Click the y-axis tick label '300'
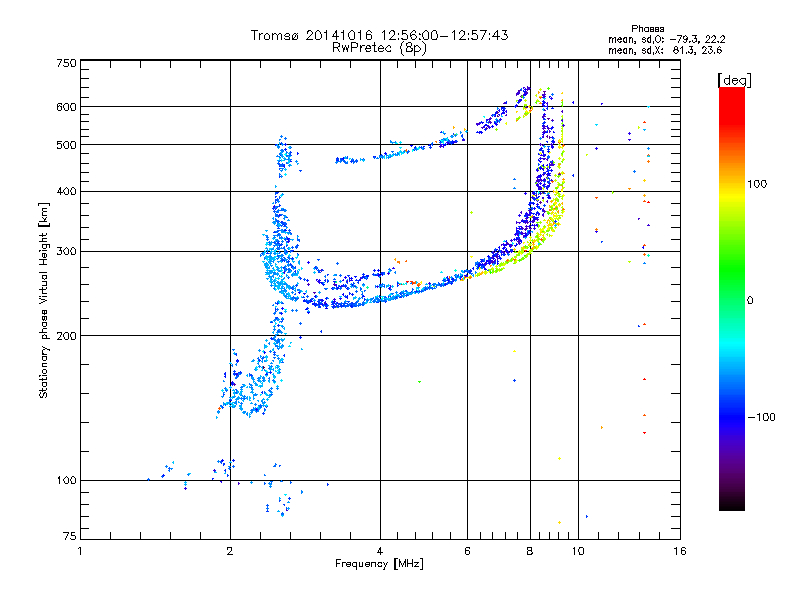Screen dimensions: 800x600 point(66,252)
